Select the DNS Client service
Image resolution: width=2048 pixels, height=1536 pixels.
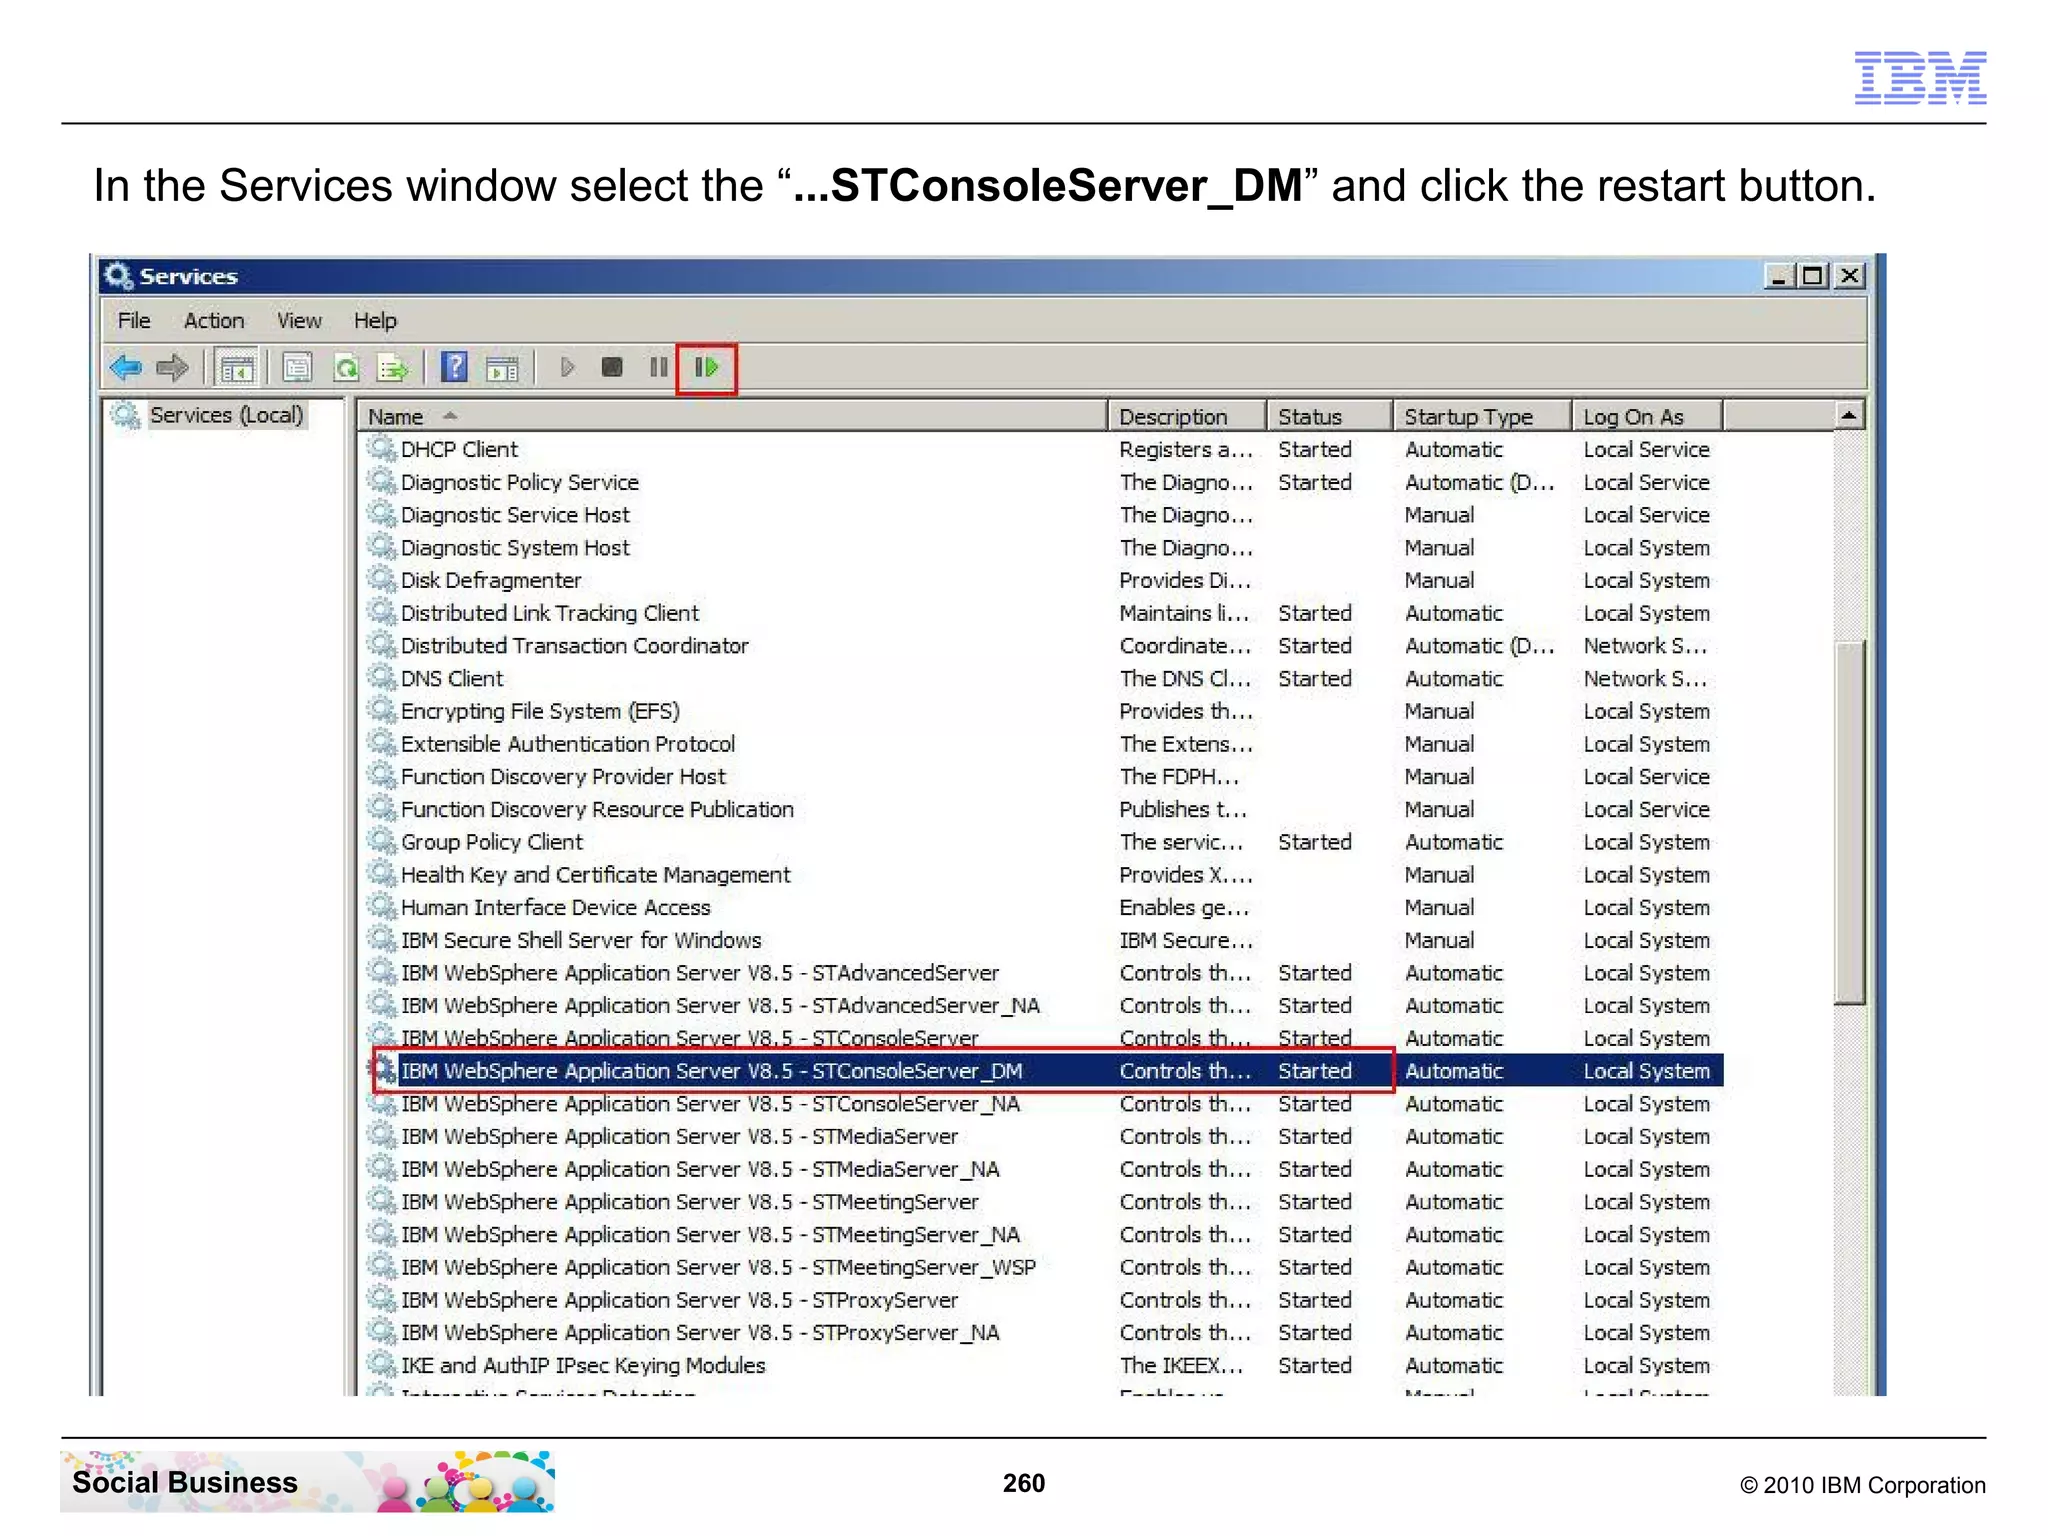click(x=1043, y=679)
